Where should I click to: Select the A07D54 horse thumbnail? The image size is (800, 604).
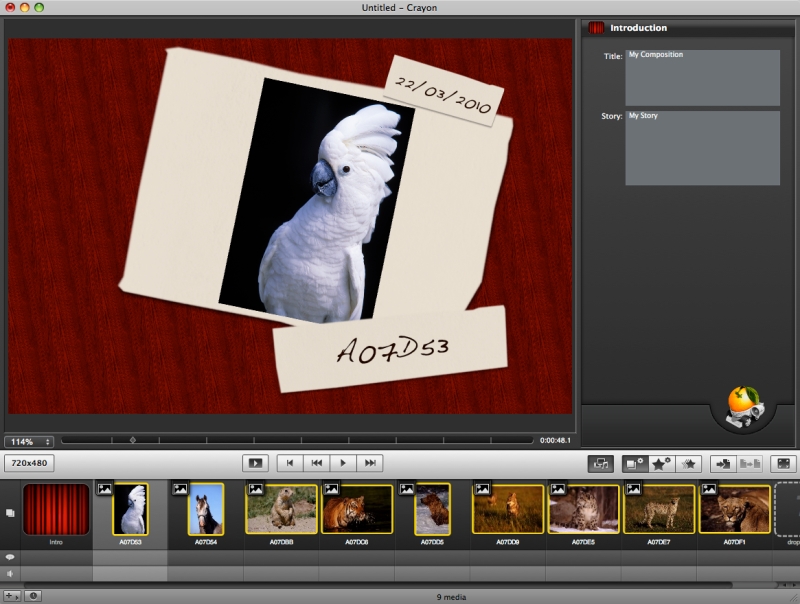[206, 509]
